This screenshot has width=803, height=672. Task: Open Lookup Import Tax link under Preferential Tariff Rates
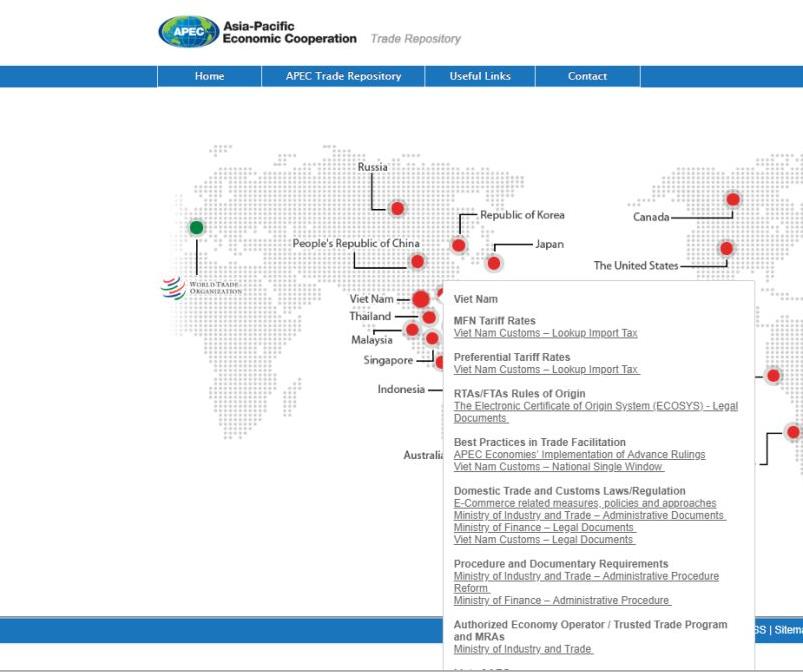[546, 369]
